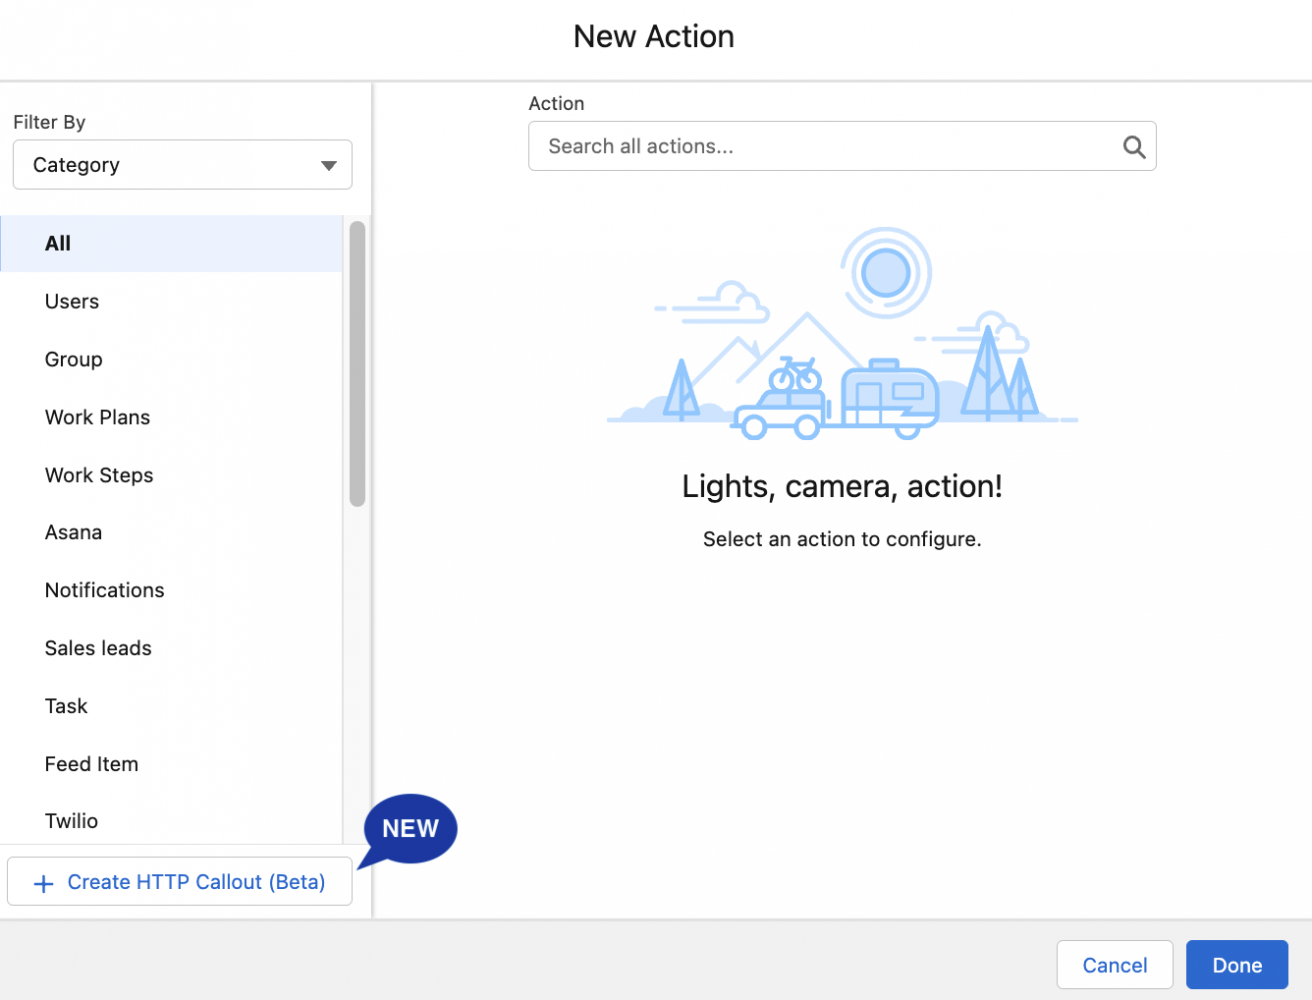Image resolution: width=1312 pixels, height=1000 pixels.
Task: Open the Asana category
Action: (x=171, y=532)
